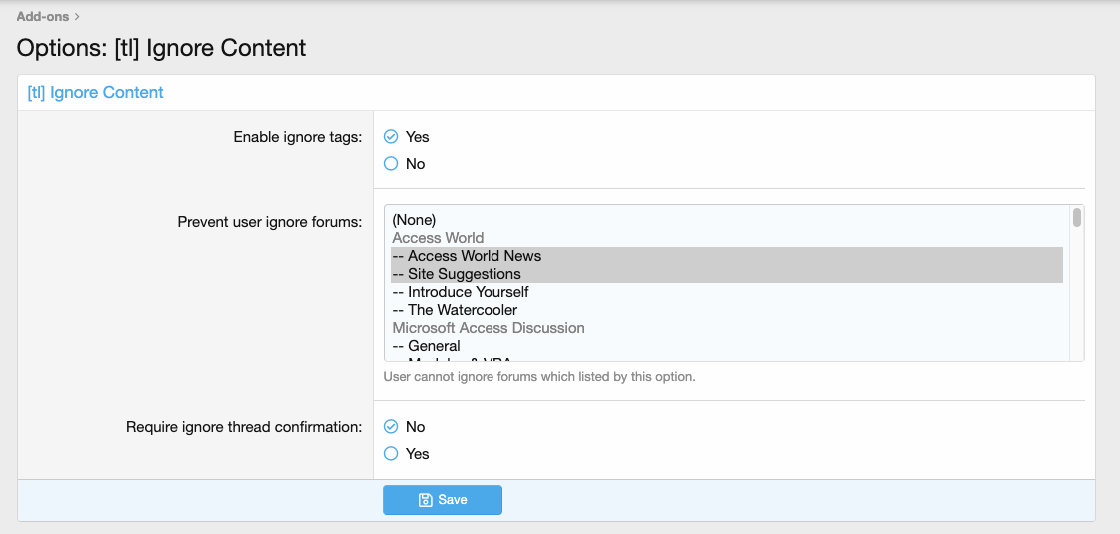Screen dimensions: 1120x534
Task: Click the floppy disk icon on Save
Action: coord(425,500)
